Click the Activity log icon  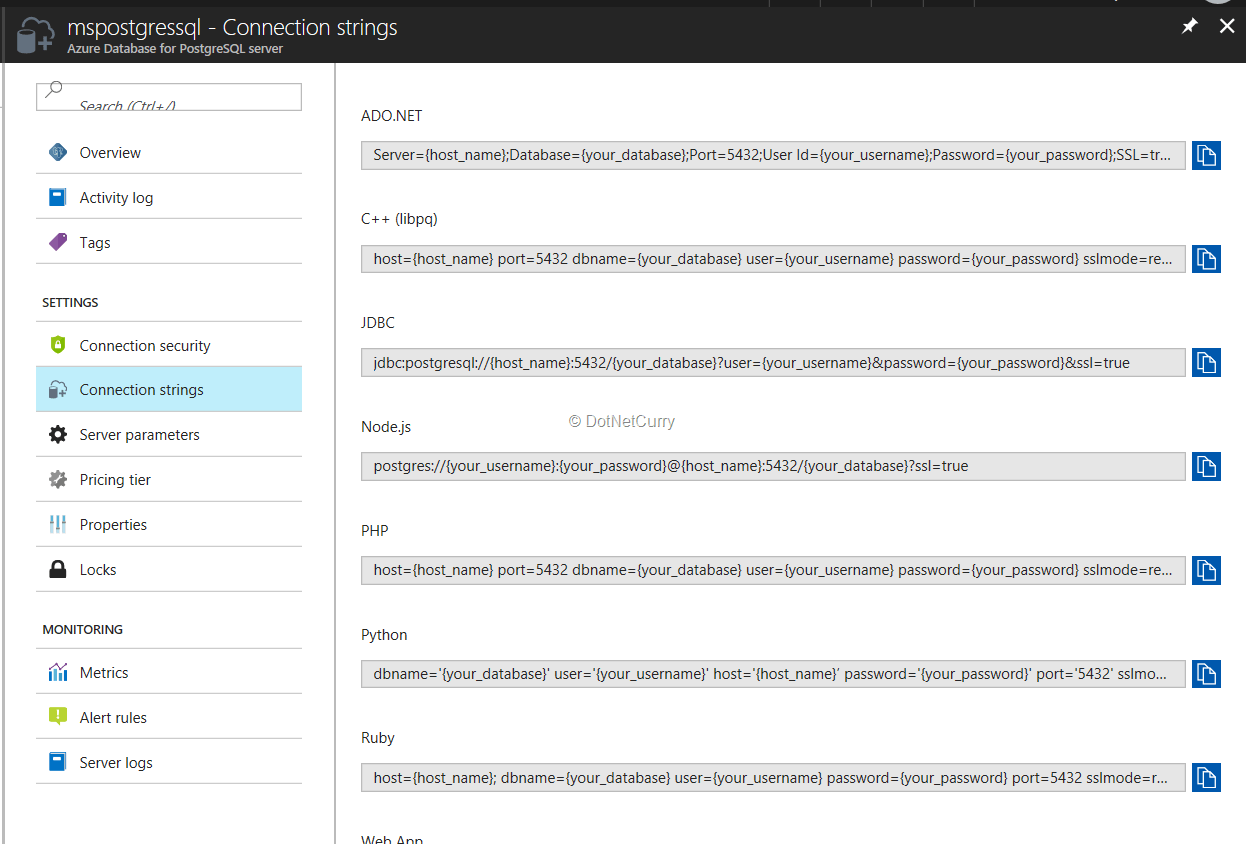coord(58,197)
